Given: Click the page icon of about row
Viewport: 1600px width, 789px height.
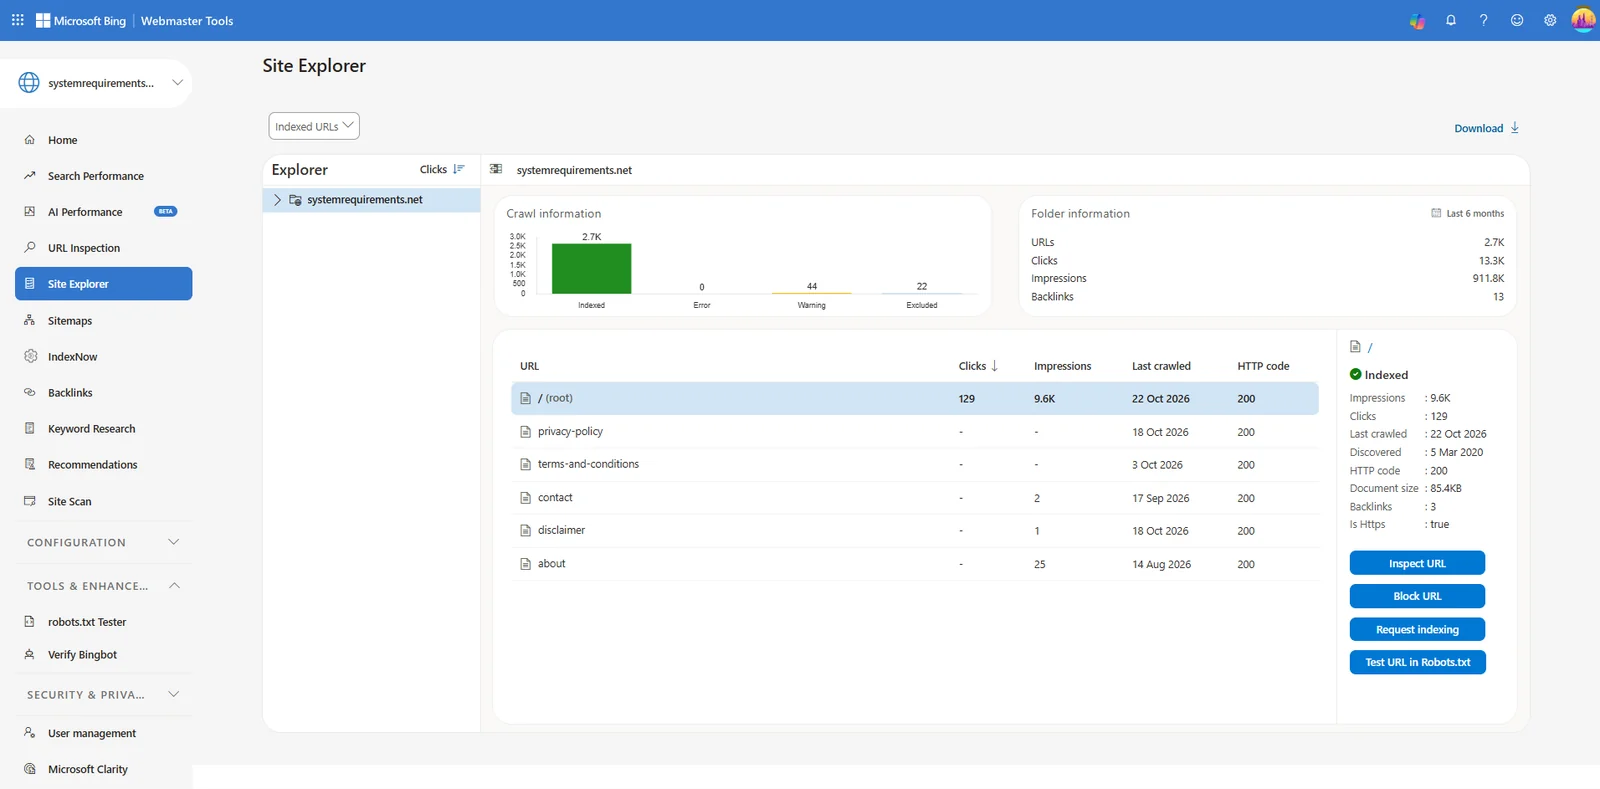Looking at the screenshot, I should click(525, 564).
